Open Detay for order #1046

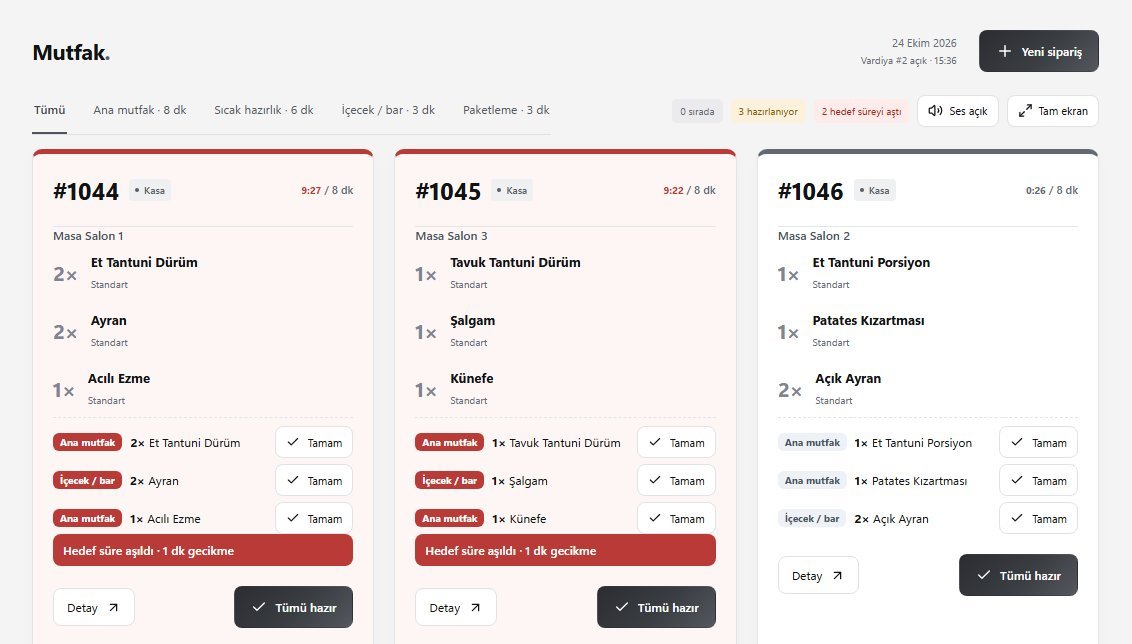[818, 575]
